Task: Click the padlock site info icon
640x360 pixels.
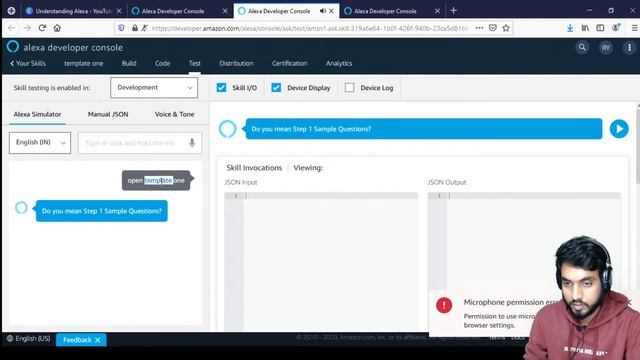Action: tap(135, 28)
